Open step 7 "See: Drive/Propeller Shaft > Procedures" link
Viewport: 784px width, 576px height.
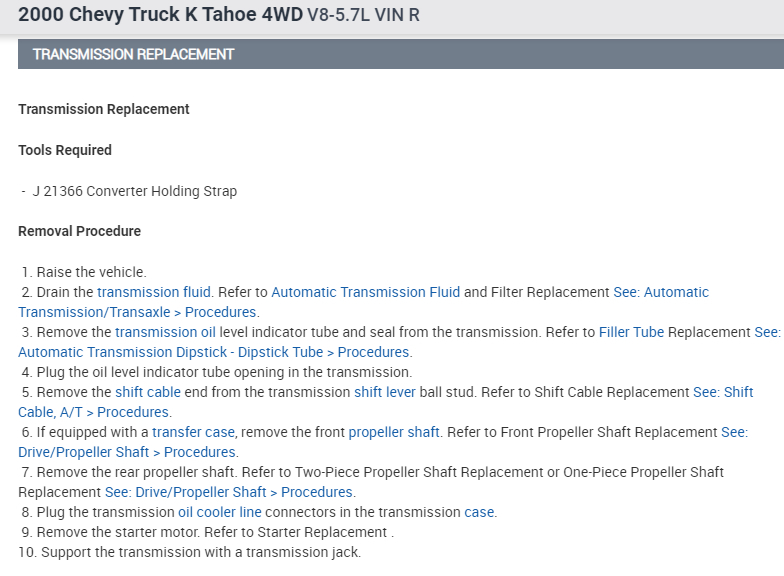pyautogui.click(x=230, y=492)
